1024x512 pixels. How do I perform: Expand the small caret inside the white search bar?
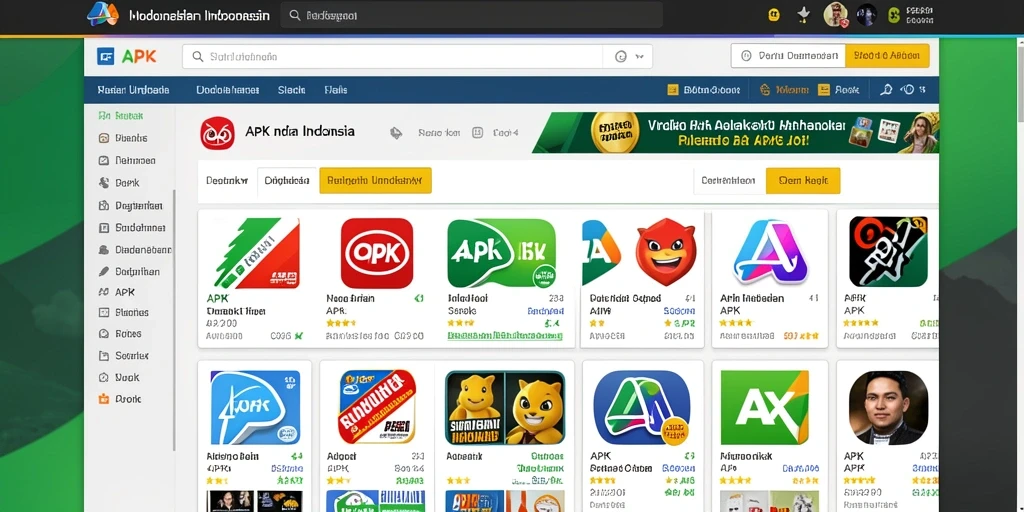pyautogui.click(x=639, y=57)
